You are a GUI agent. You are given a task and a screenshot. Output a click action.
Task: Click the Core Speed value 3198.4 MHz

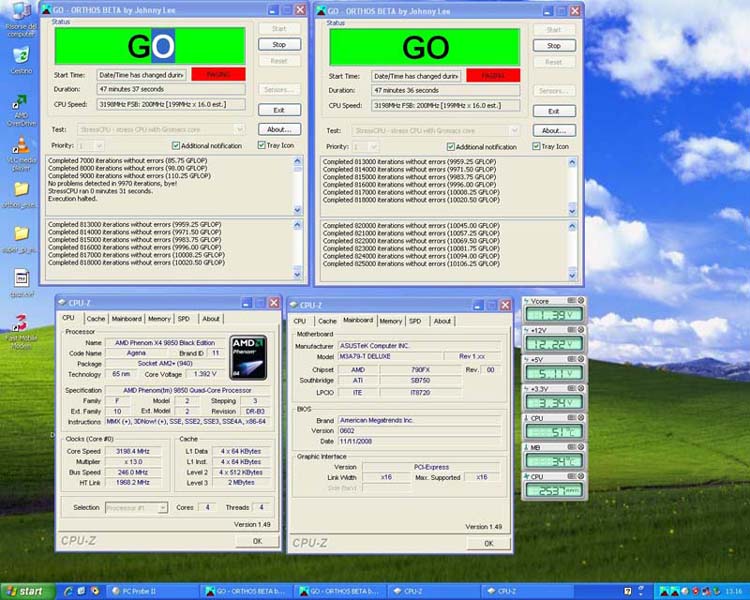coord(133,451)
